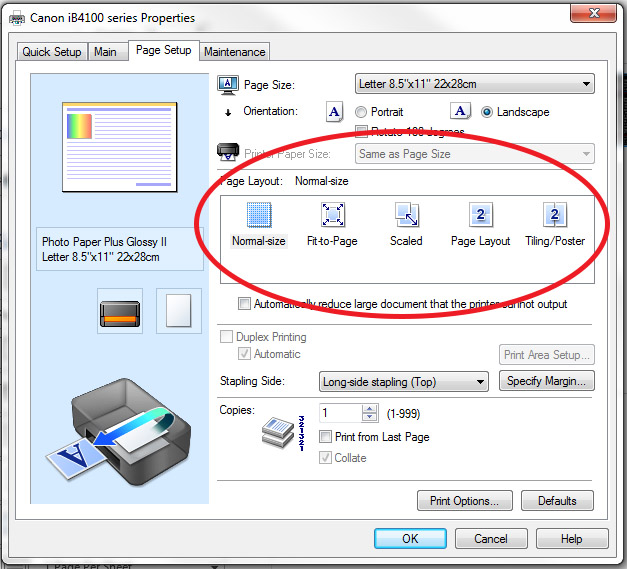Choose the Fit-to-Page layout icon

click(x=332, y=216)
